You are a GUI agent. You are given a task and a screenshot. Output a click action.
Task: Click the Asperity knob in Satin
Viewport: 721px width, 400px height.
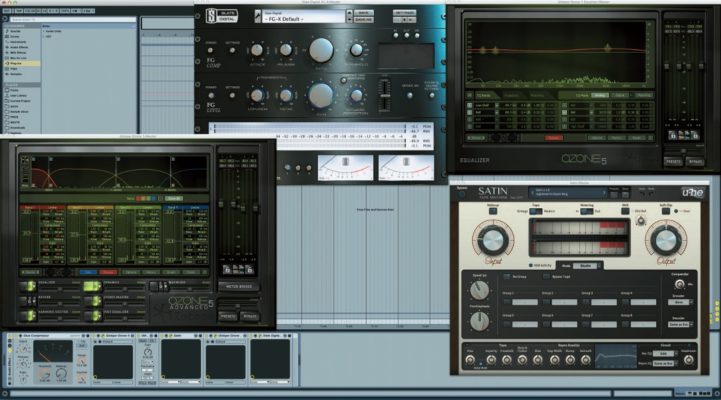pyautogui.click(x=491, y=360)
